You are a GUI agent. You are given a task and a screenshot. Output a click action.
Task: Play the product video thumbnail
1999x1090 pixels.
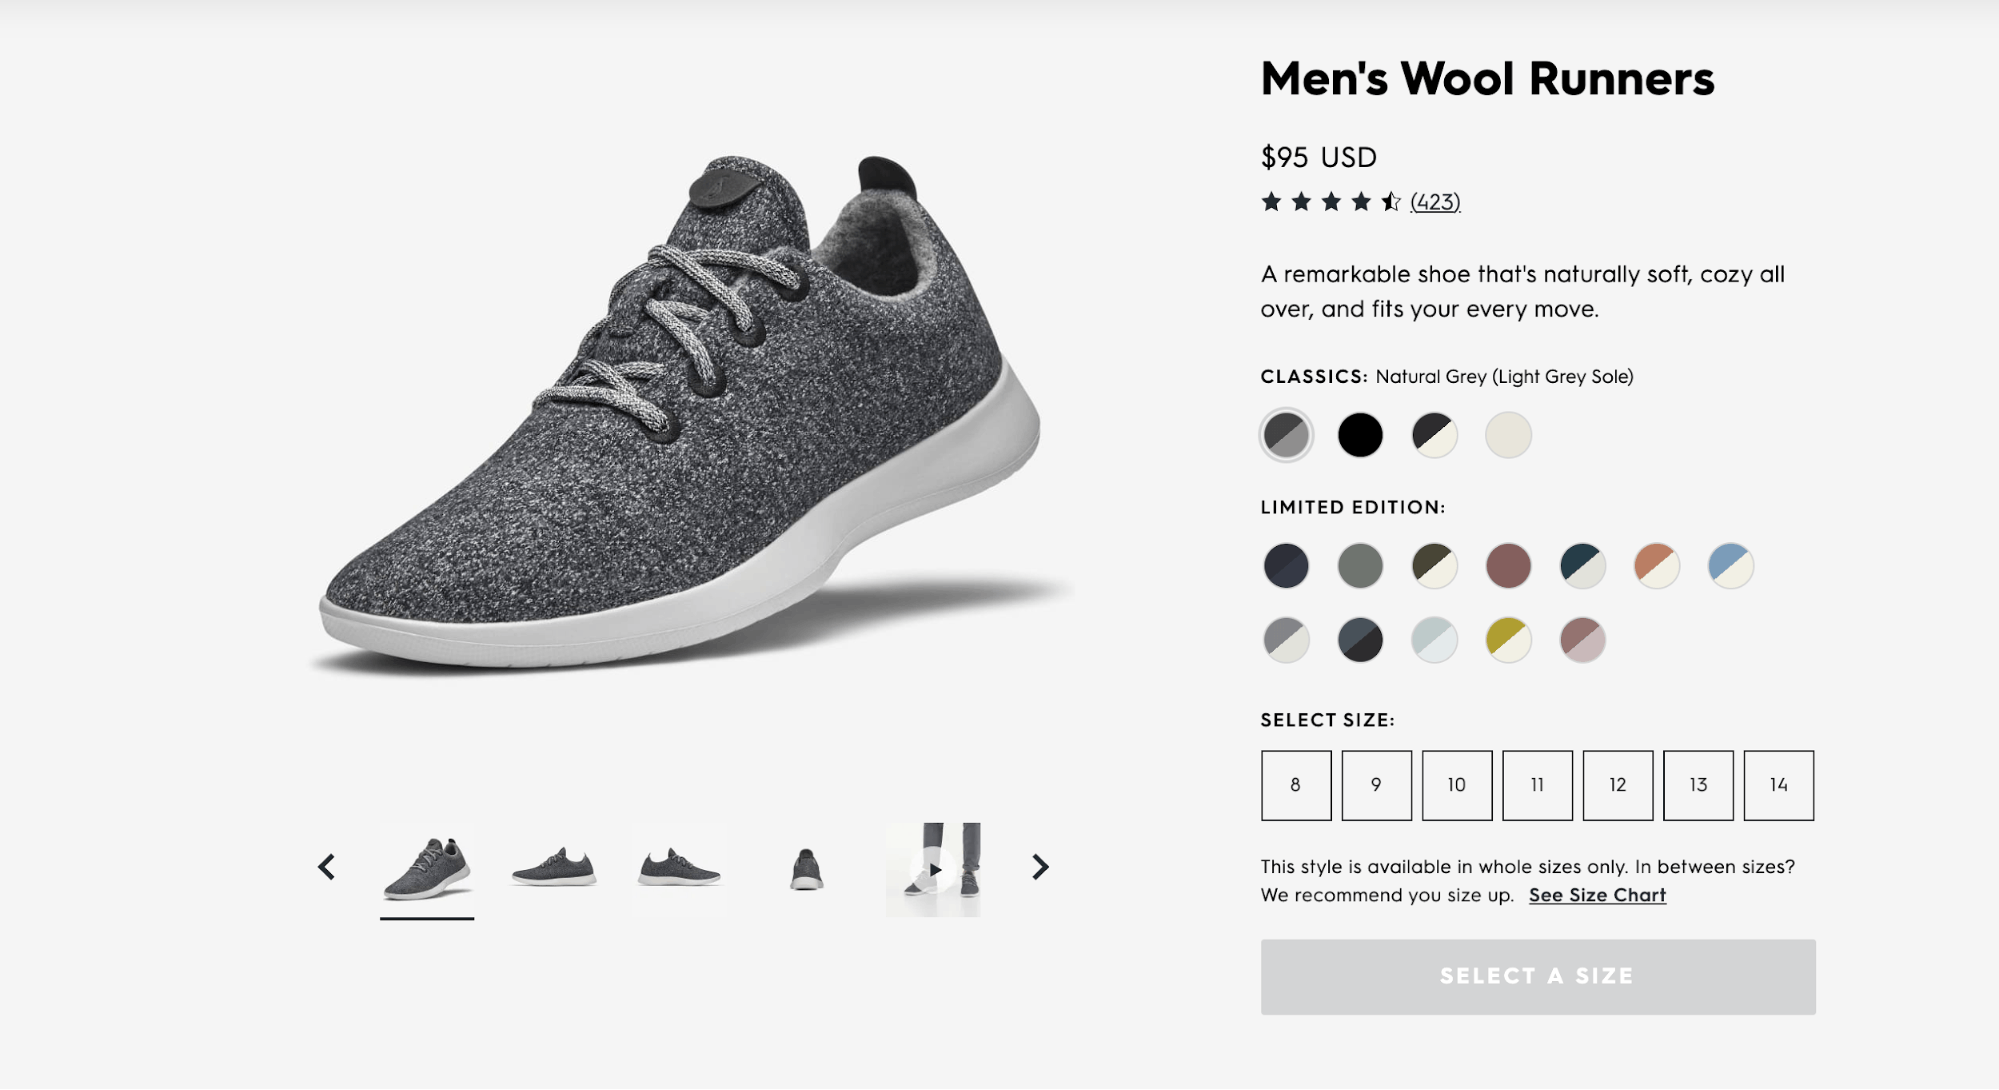point(934,869)
